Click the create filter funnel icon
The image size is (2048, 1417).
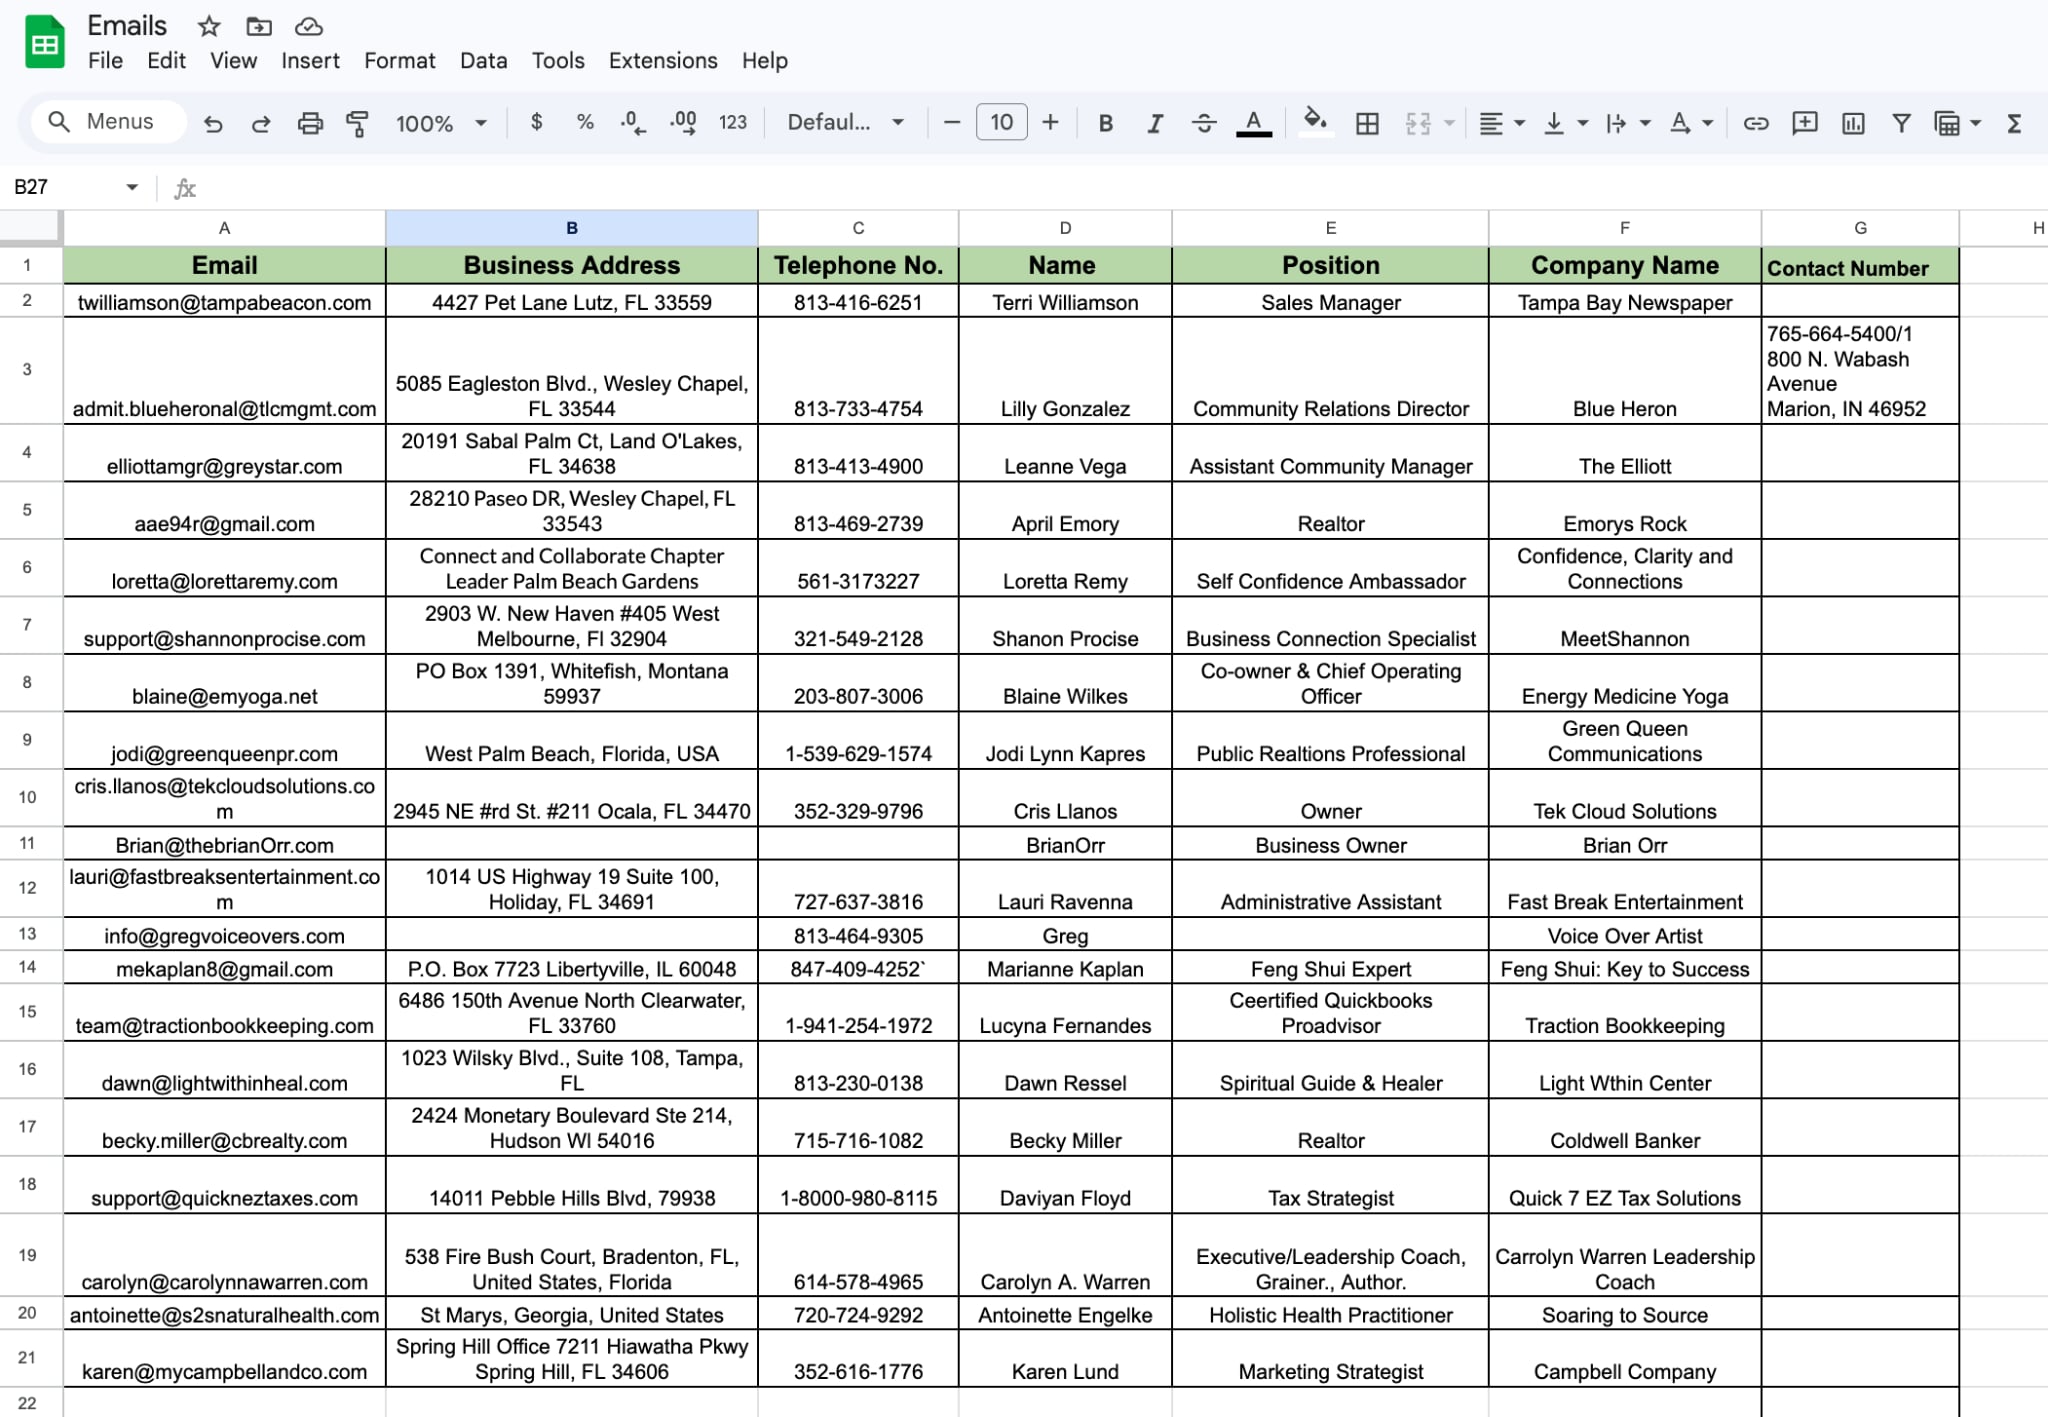(1901, 123)
